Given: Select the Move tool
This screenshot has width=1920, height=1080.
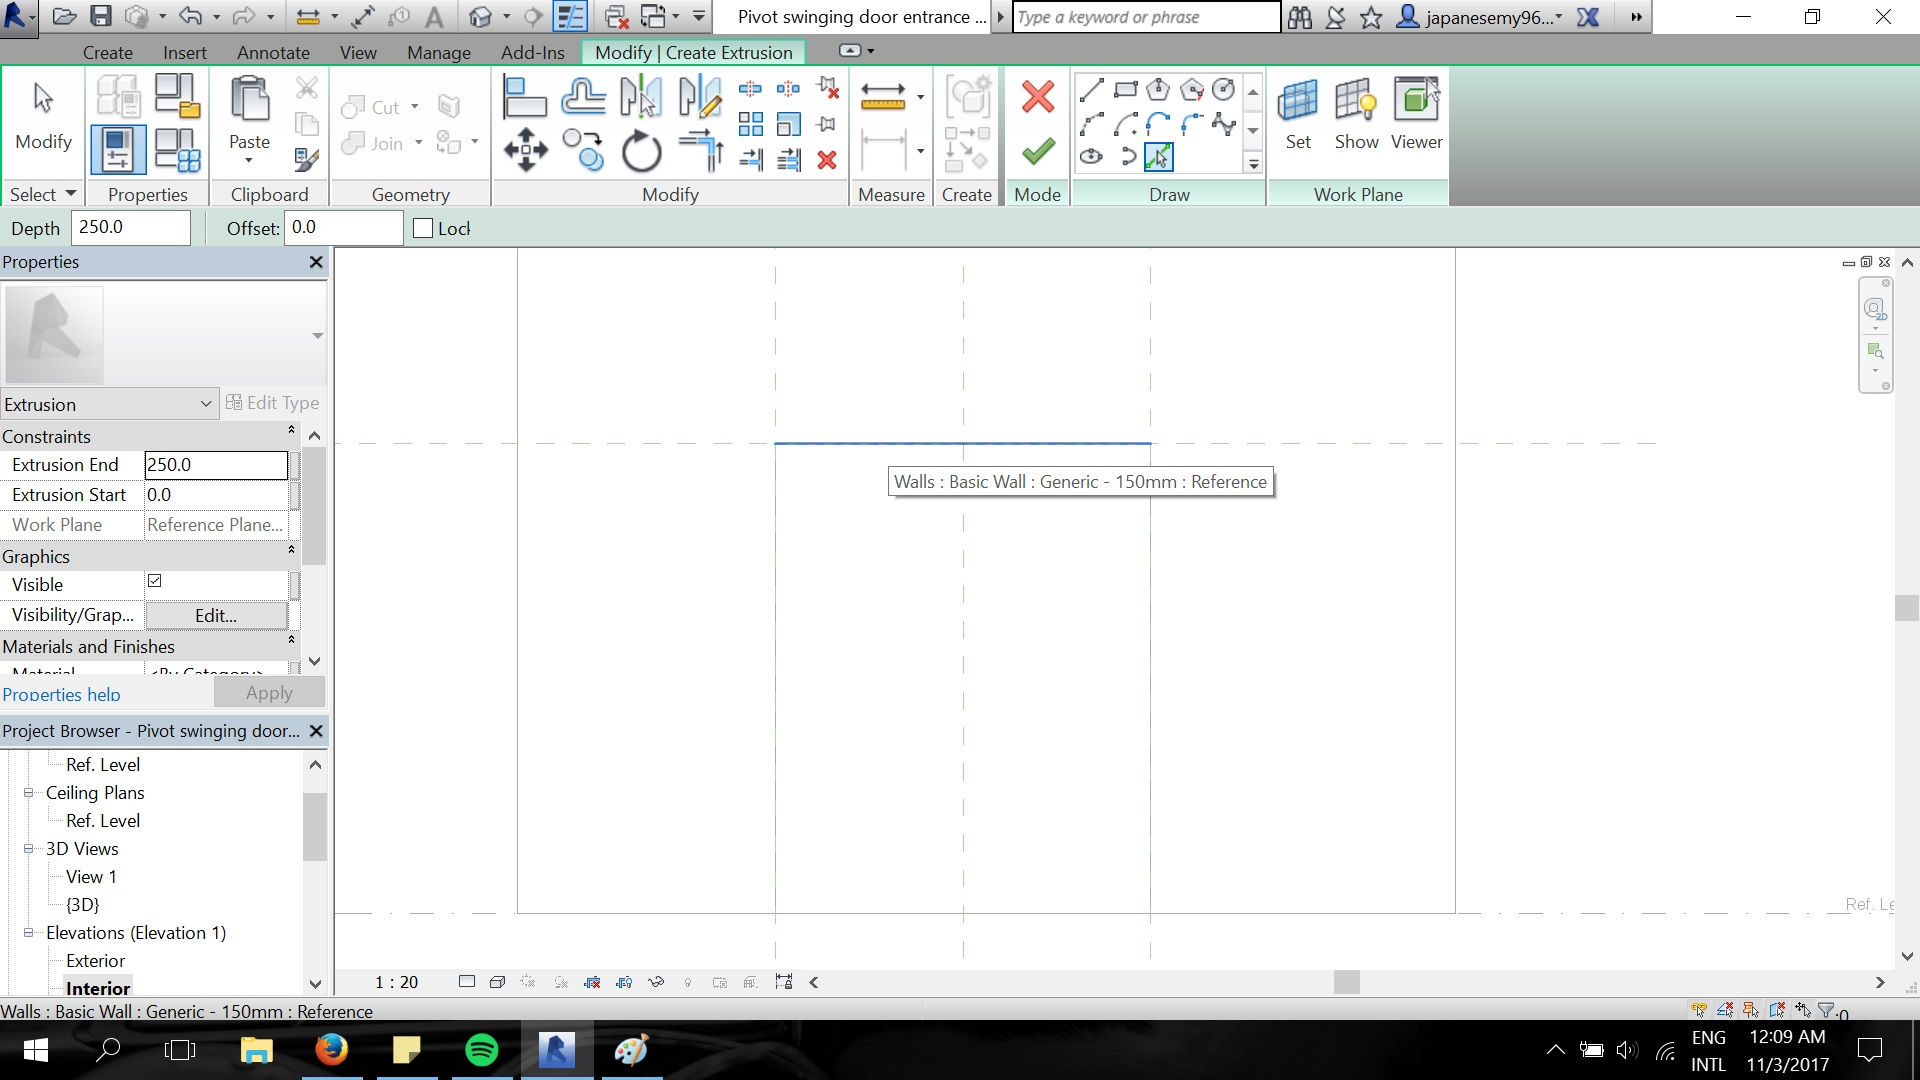Looking at the screenshot, I should 526,151.
